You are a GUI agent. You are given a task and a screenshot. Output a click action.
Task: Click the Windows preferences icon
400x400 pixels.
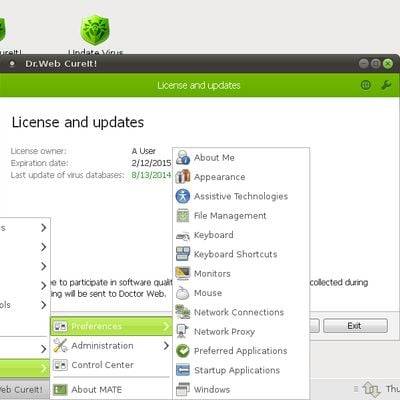183,389
